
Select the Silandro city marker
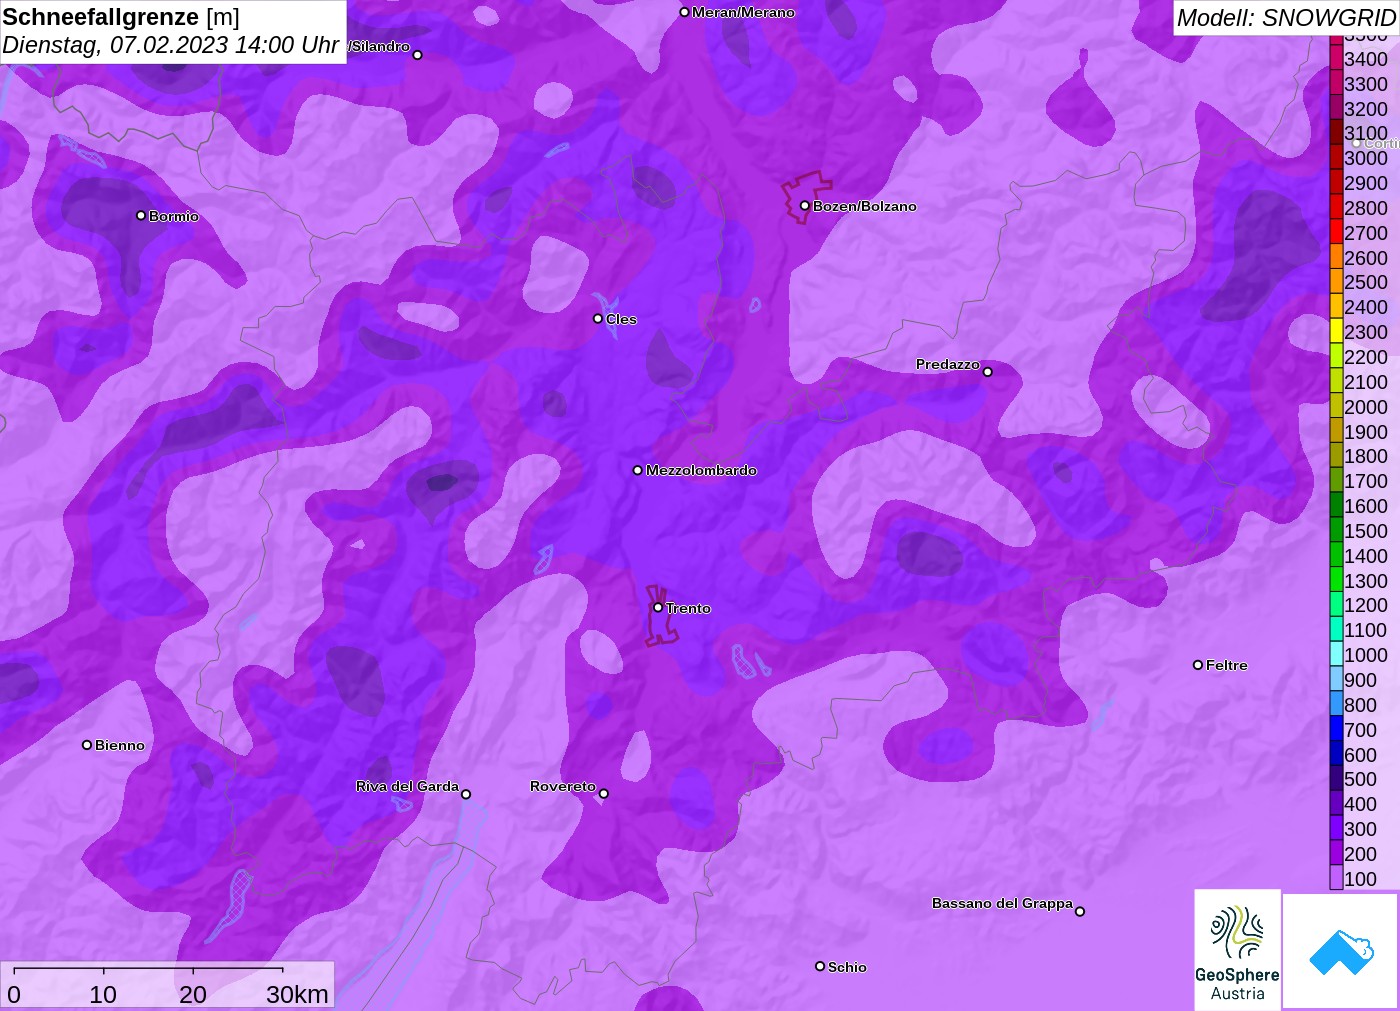[x=418, y=55]
